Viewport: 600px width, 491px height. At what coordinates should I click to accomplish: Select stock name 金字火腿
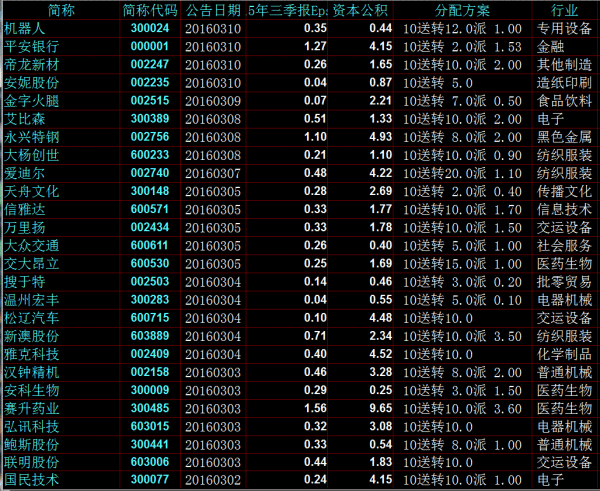[31, 101]
